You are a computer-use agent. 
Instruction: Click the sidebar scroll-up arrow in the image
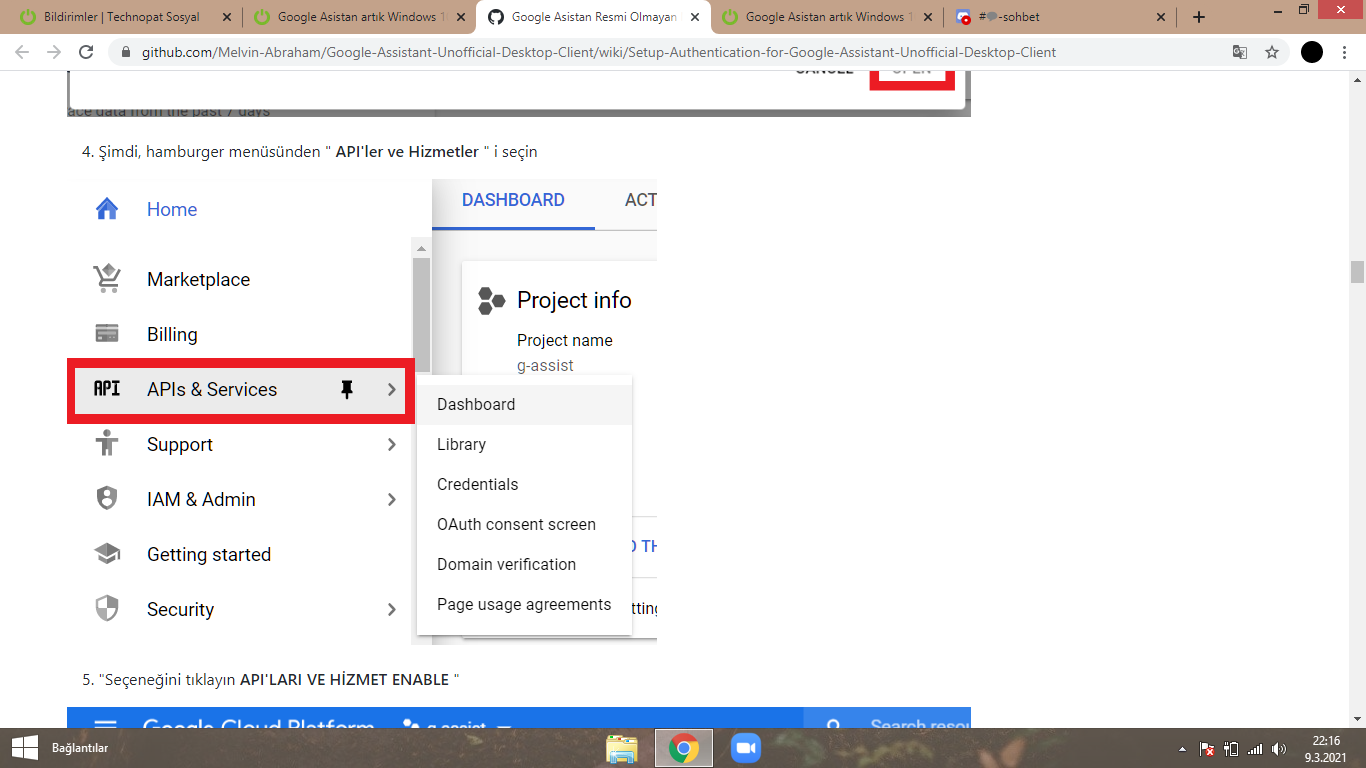click(421, 248)
